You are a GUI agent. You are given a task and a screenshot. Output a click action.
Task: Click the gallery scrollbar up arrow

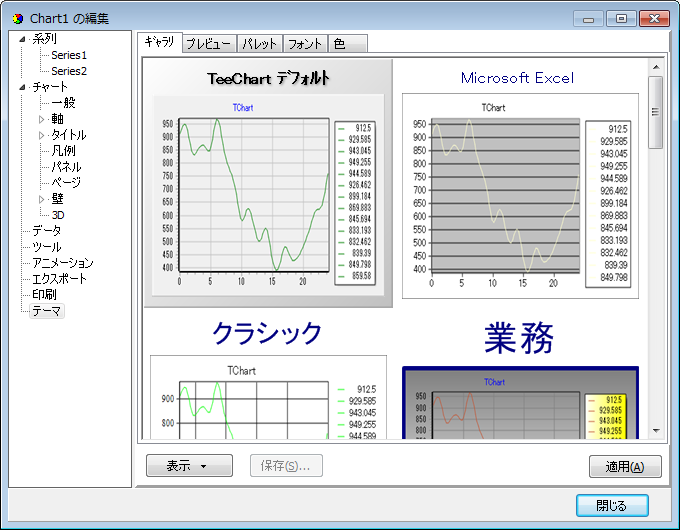[656, 67]
